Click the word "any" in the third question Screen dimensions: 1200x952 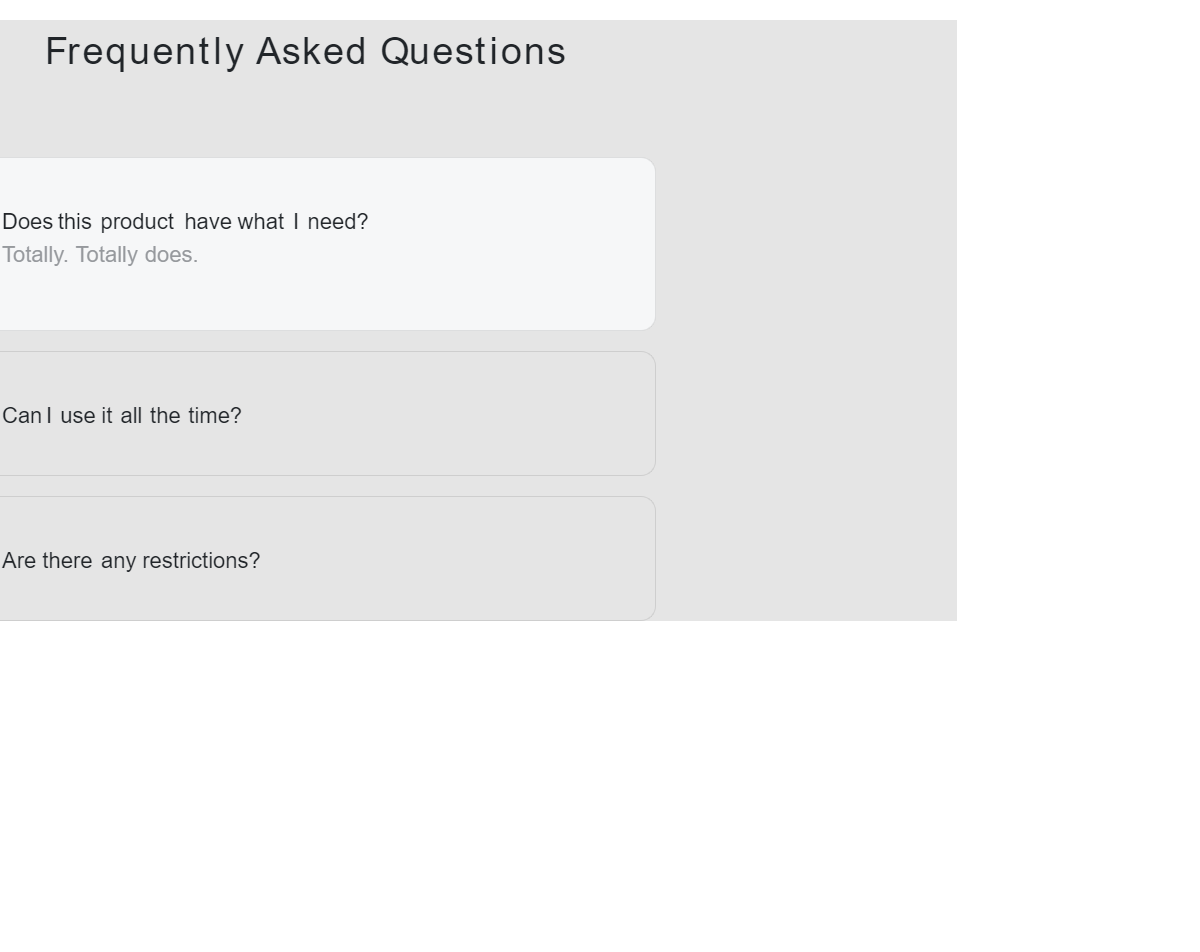118,561
